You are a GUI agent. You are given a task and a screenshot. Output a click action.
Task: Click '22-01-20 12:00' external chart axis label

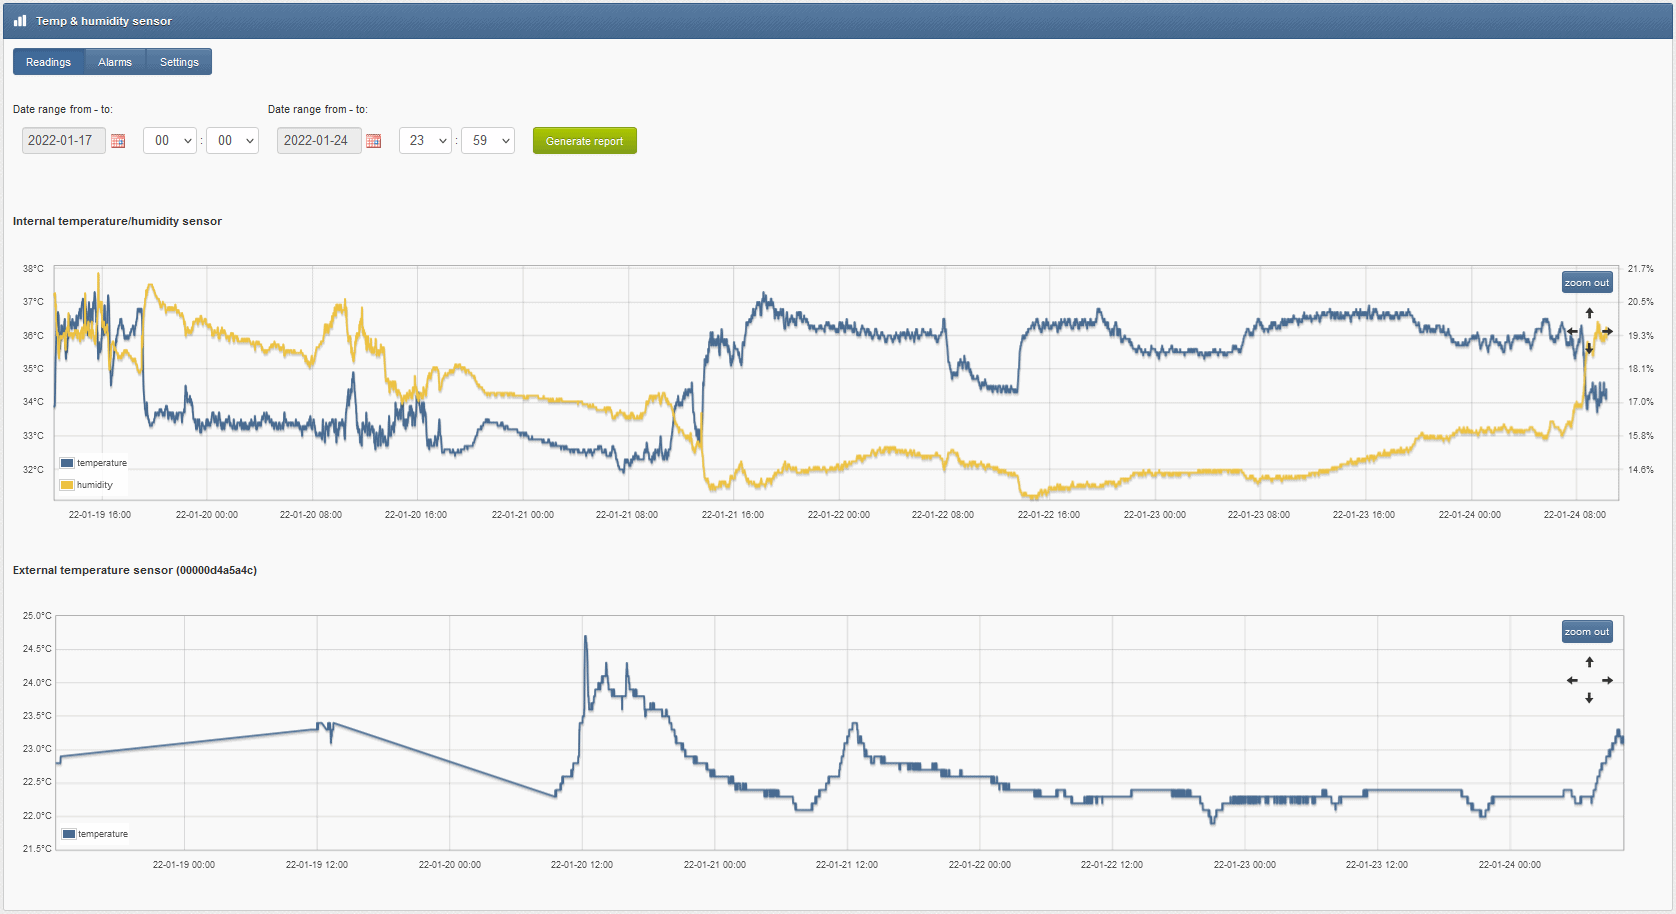(582, 865)
